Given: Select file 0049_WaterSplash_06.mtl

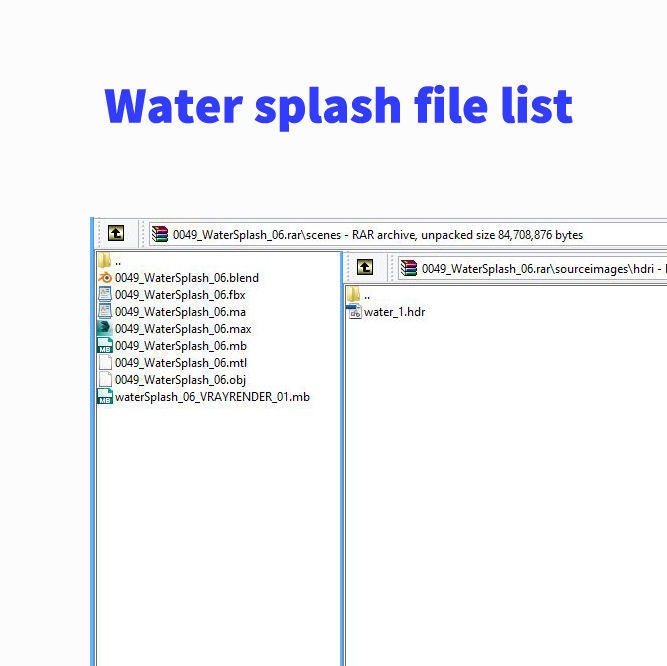Looking at the screenshot, I should [x=181, y=363].
